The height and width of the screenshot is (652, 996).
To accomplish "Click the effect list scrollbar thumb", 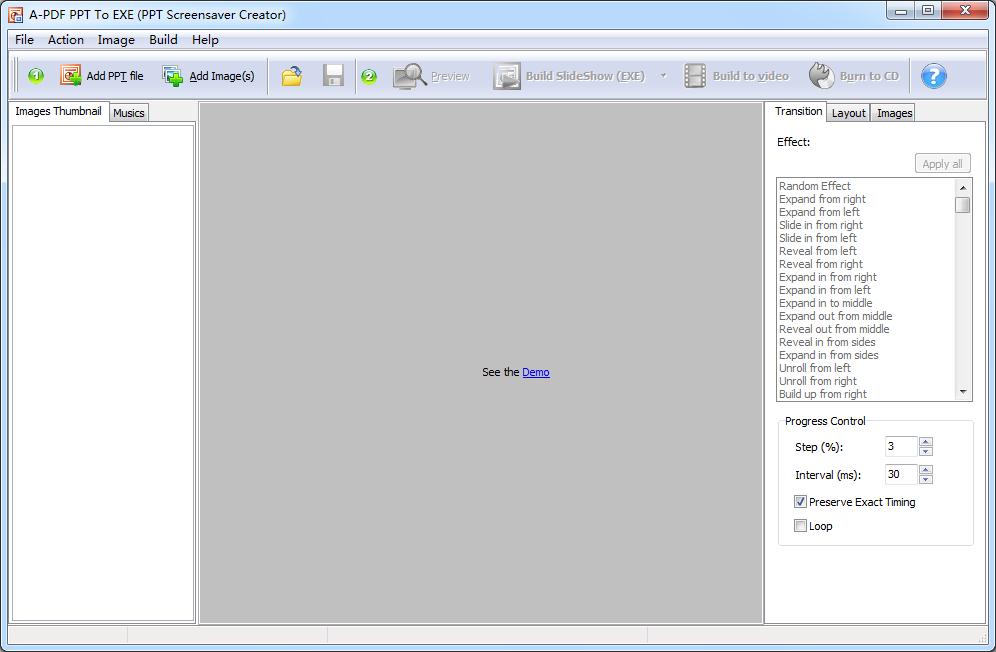I will click(963, 205).
